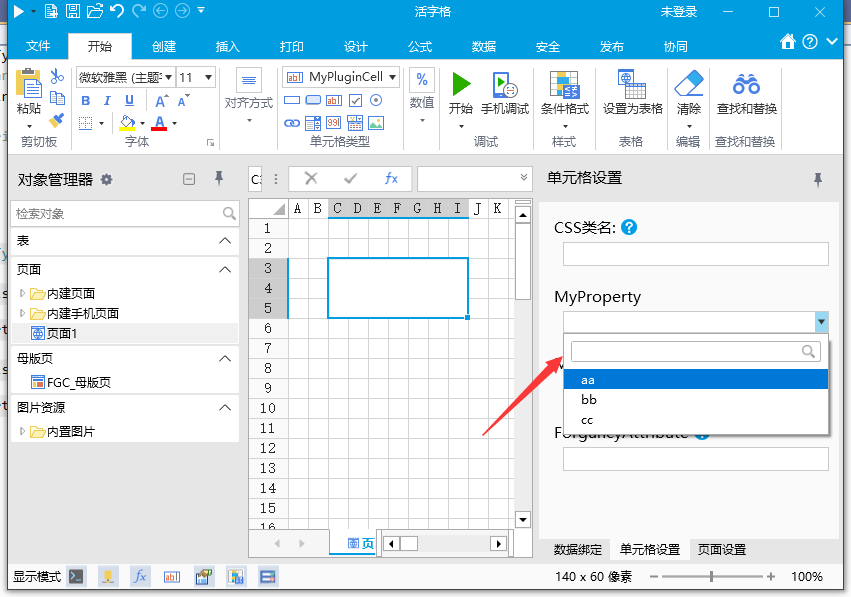Open the font size dropdown
851x597 pixels.
click(208, 78)
